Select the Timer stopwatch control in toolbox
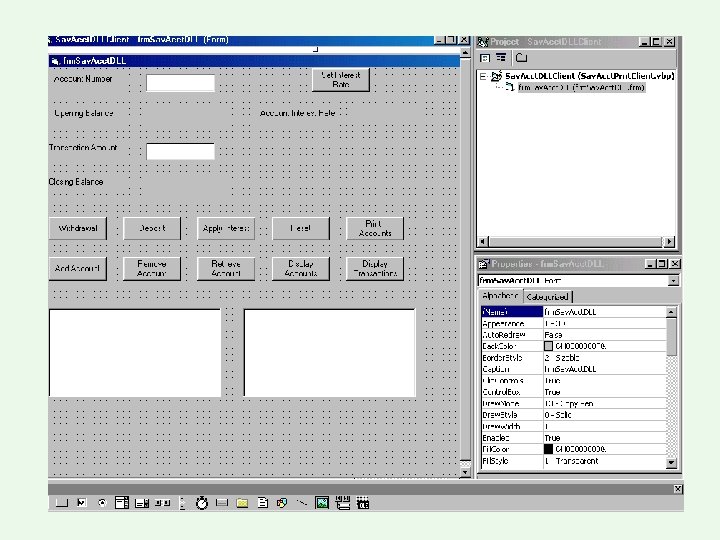 tap(202, 503)
